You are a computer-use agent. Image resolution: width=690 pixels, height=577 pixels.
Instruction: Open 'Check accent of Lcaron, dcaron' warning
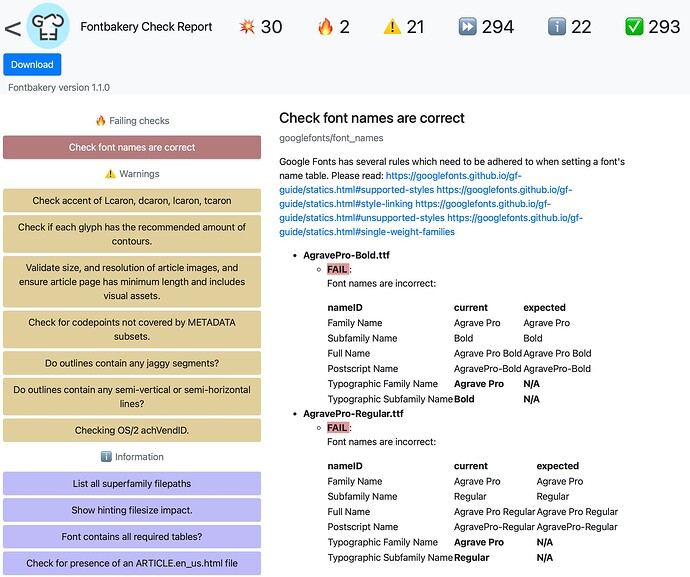[x=132, y=200]
